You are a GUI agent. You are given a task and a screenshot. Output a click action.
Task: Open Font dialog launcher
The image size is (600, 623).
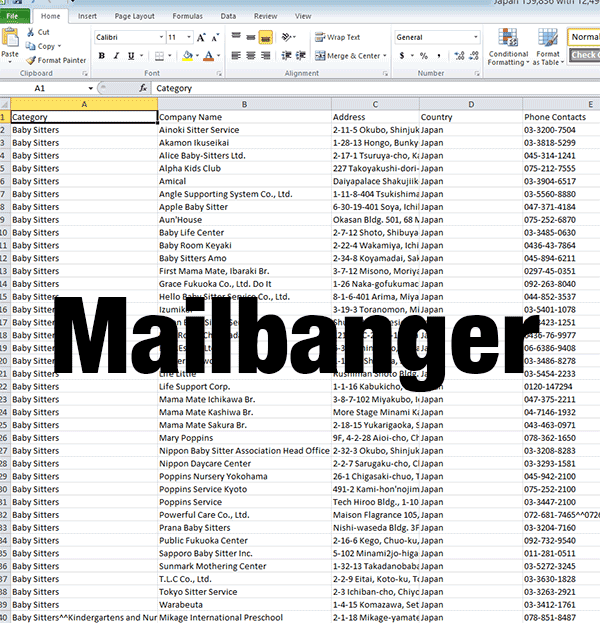pyautogui.click(x=219, y=74)
